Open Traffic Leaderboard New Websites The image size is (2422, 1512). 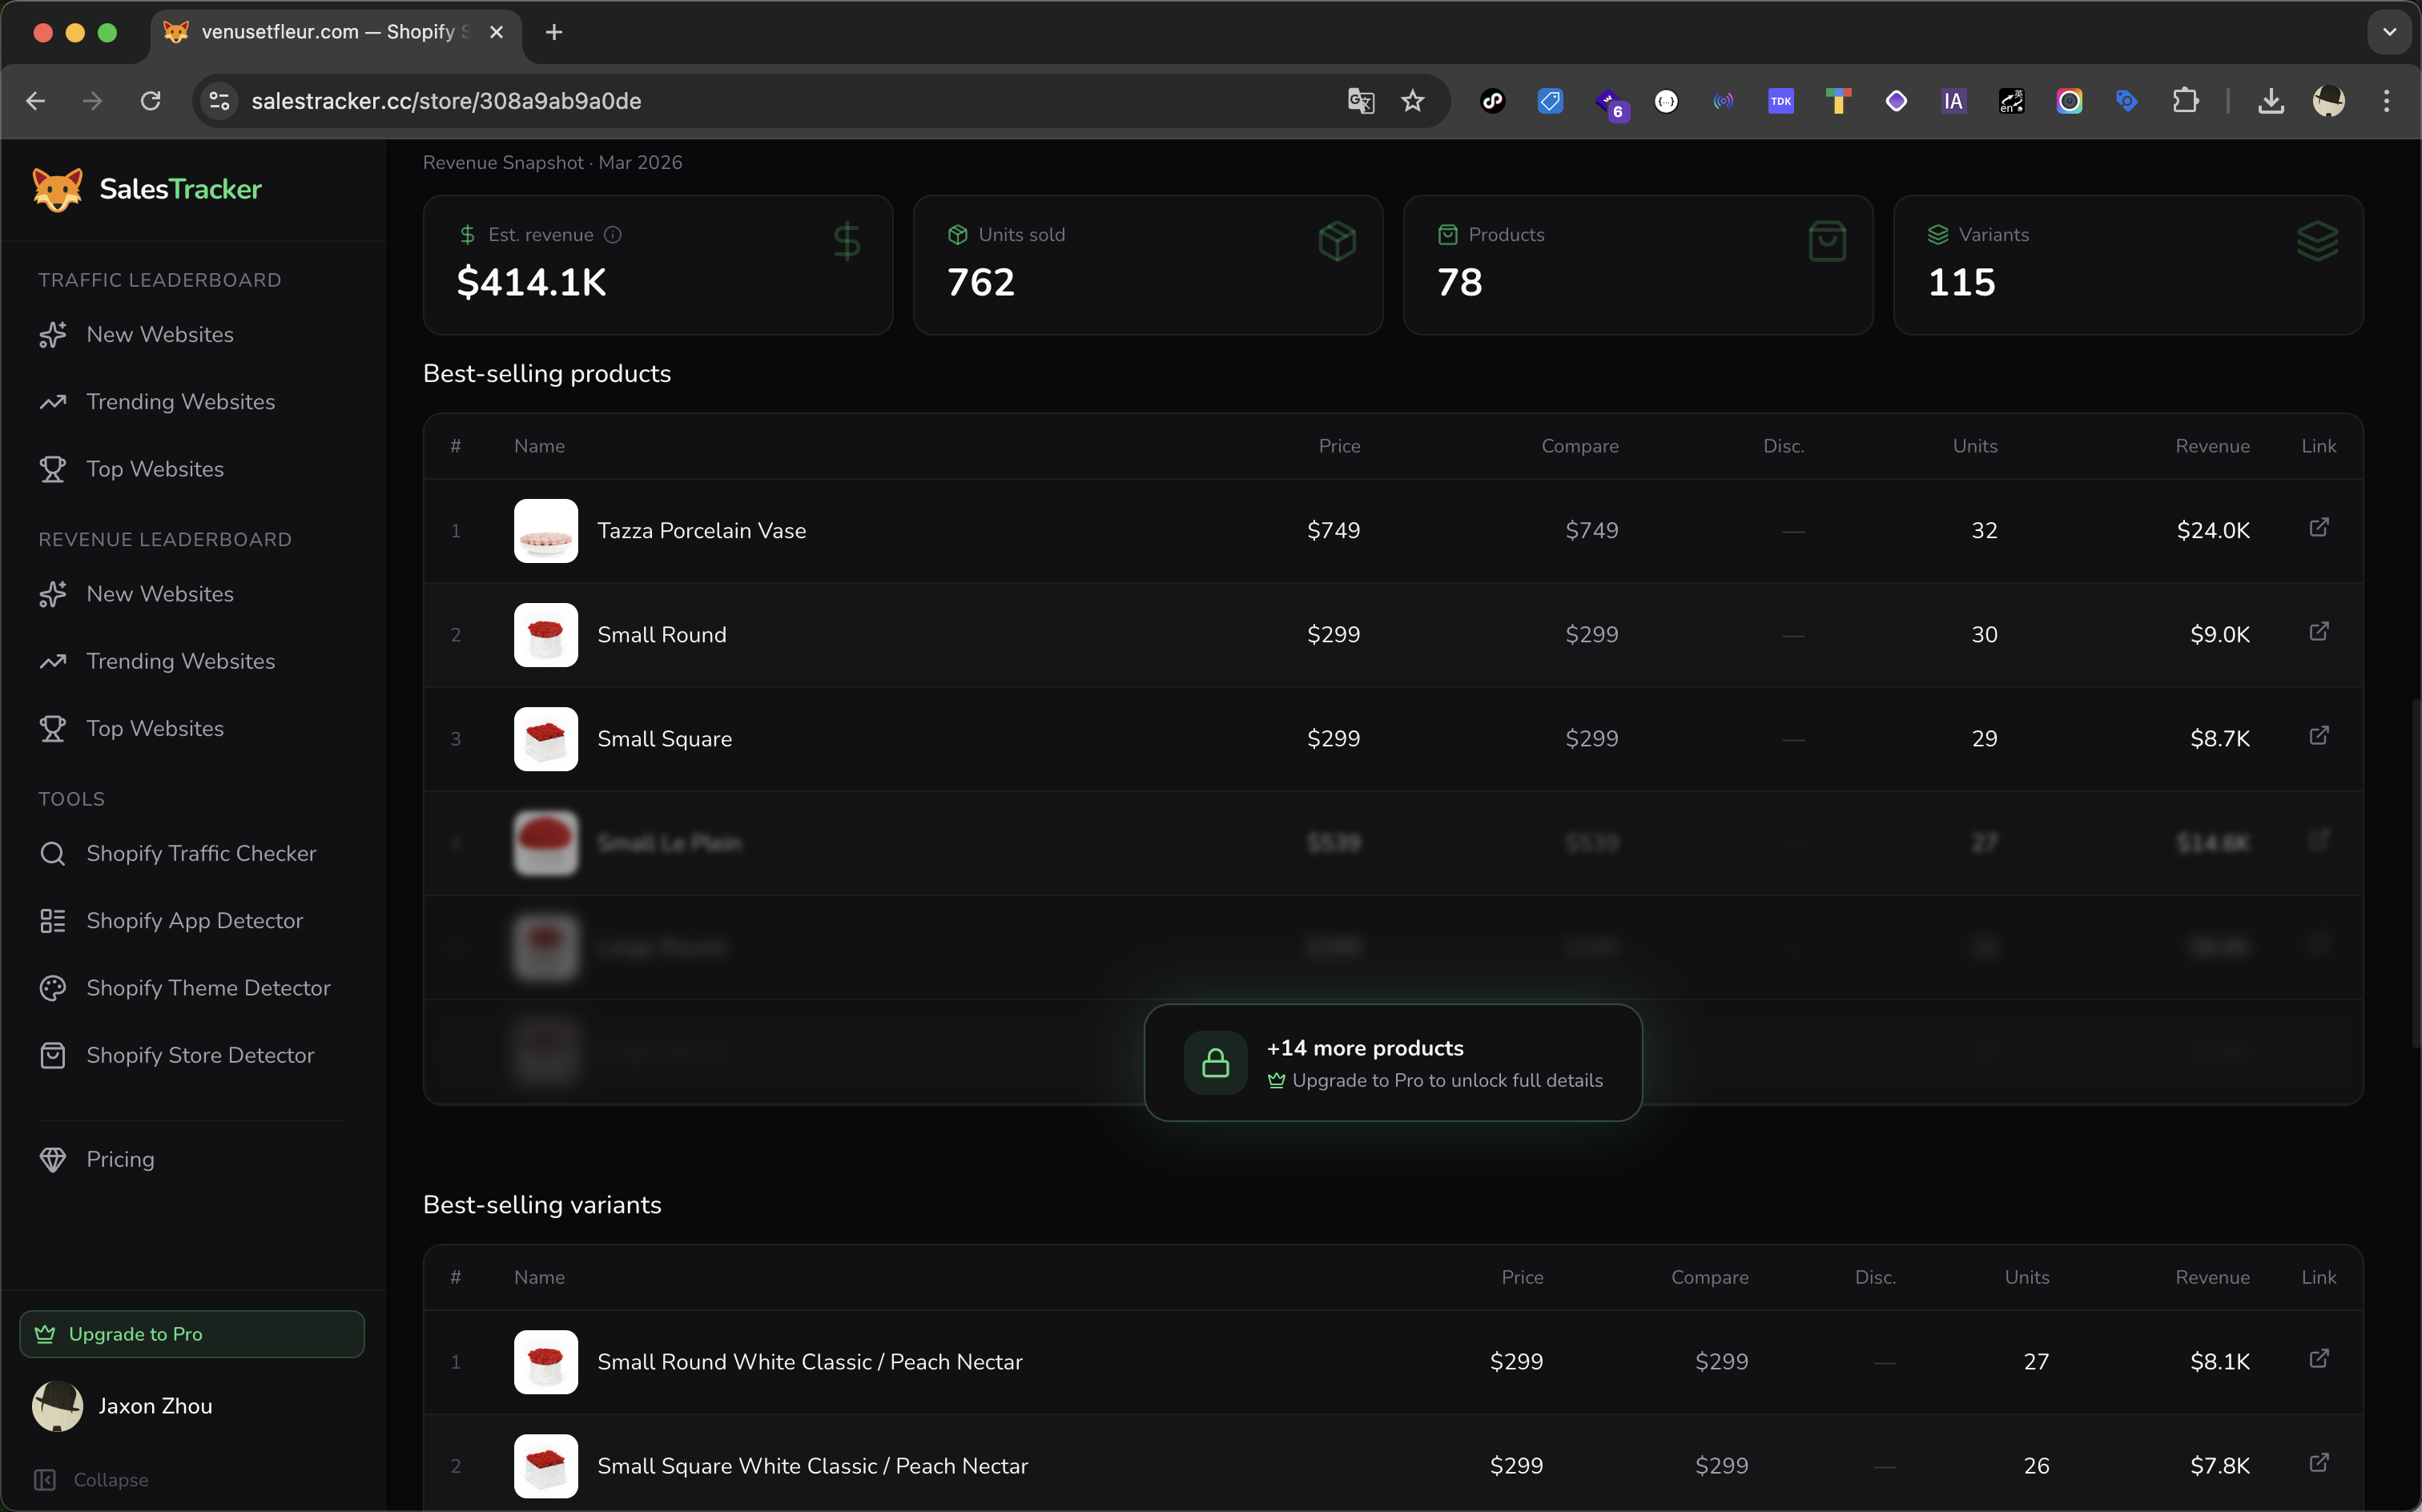click(x=192, y=334)
